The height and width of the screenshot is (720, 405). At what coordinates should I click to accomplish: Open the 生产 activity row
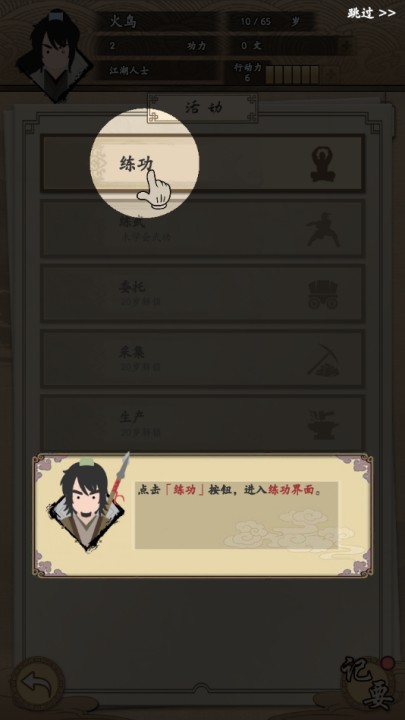202,423
